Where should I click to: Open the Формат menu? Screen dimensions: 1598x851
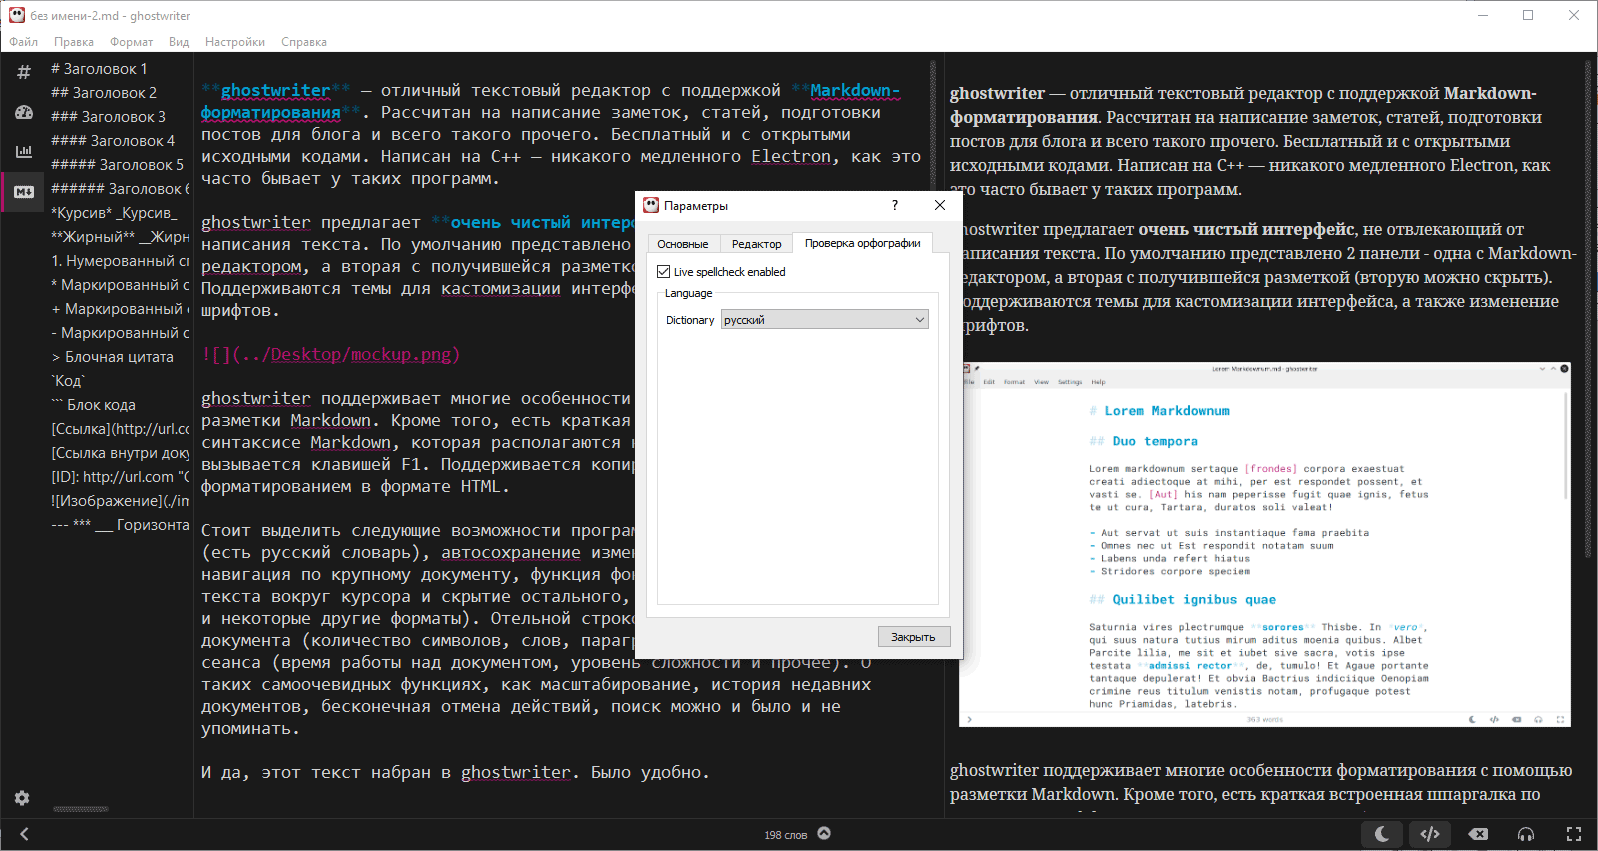(x=132, y=42)
